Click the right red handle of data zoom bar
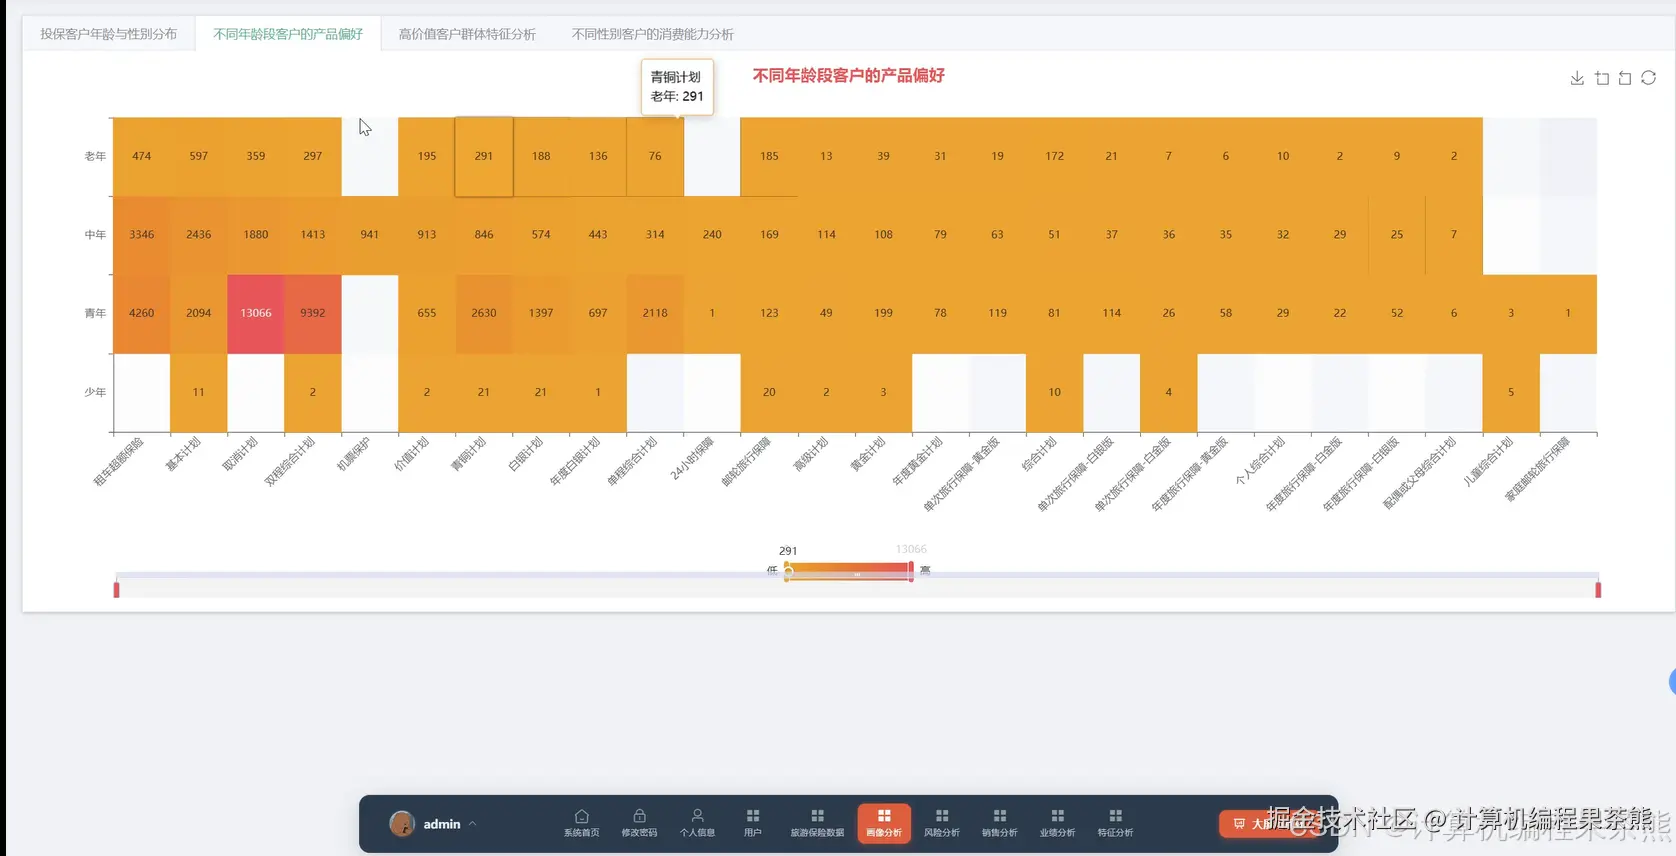The image size is (1676, 856). [x=1598, y=590]
